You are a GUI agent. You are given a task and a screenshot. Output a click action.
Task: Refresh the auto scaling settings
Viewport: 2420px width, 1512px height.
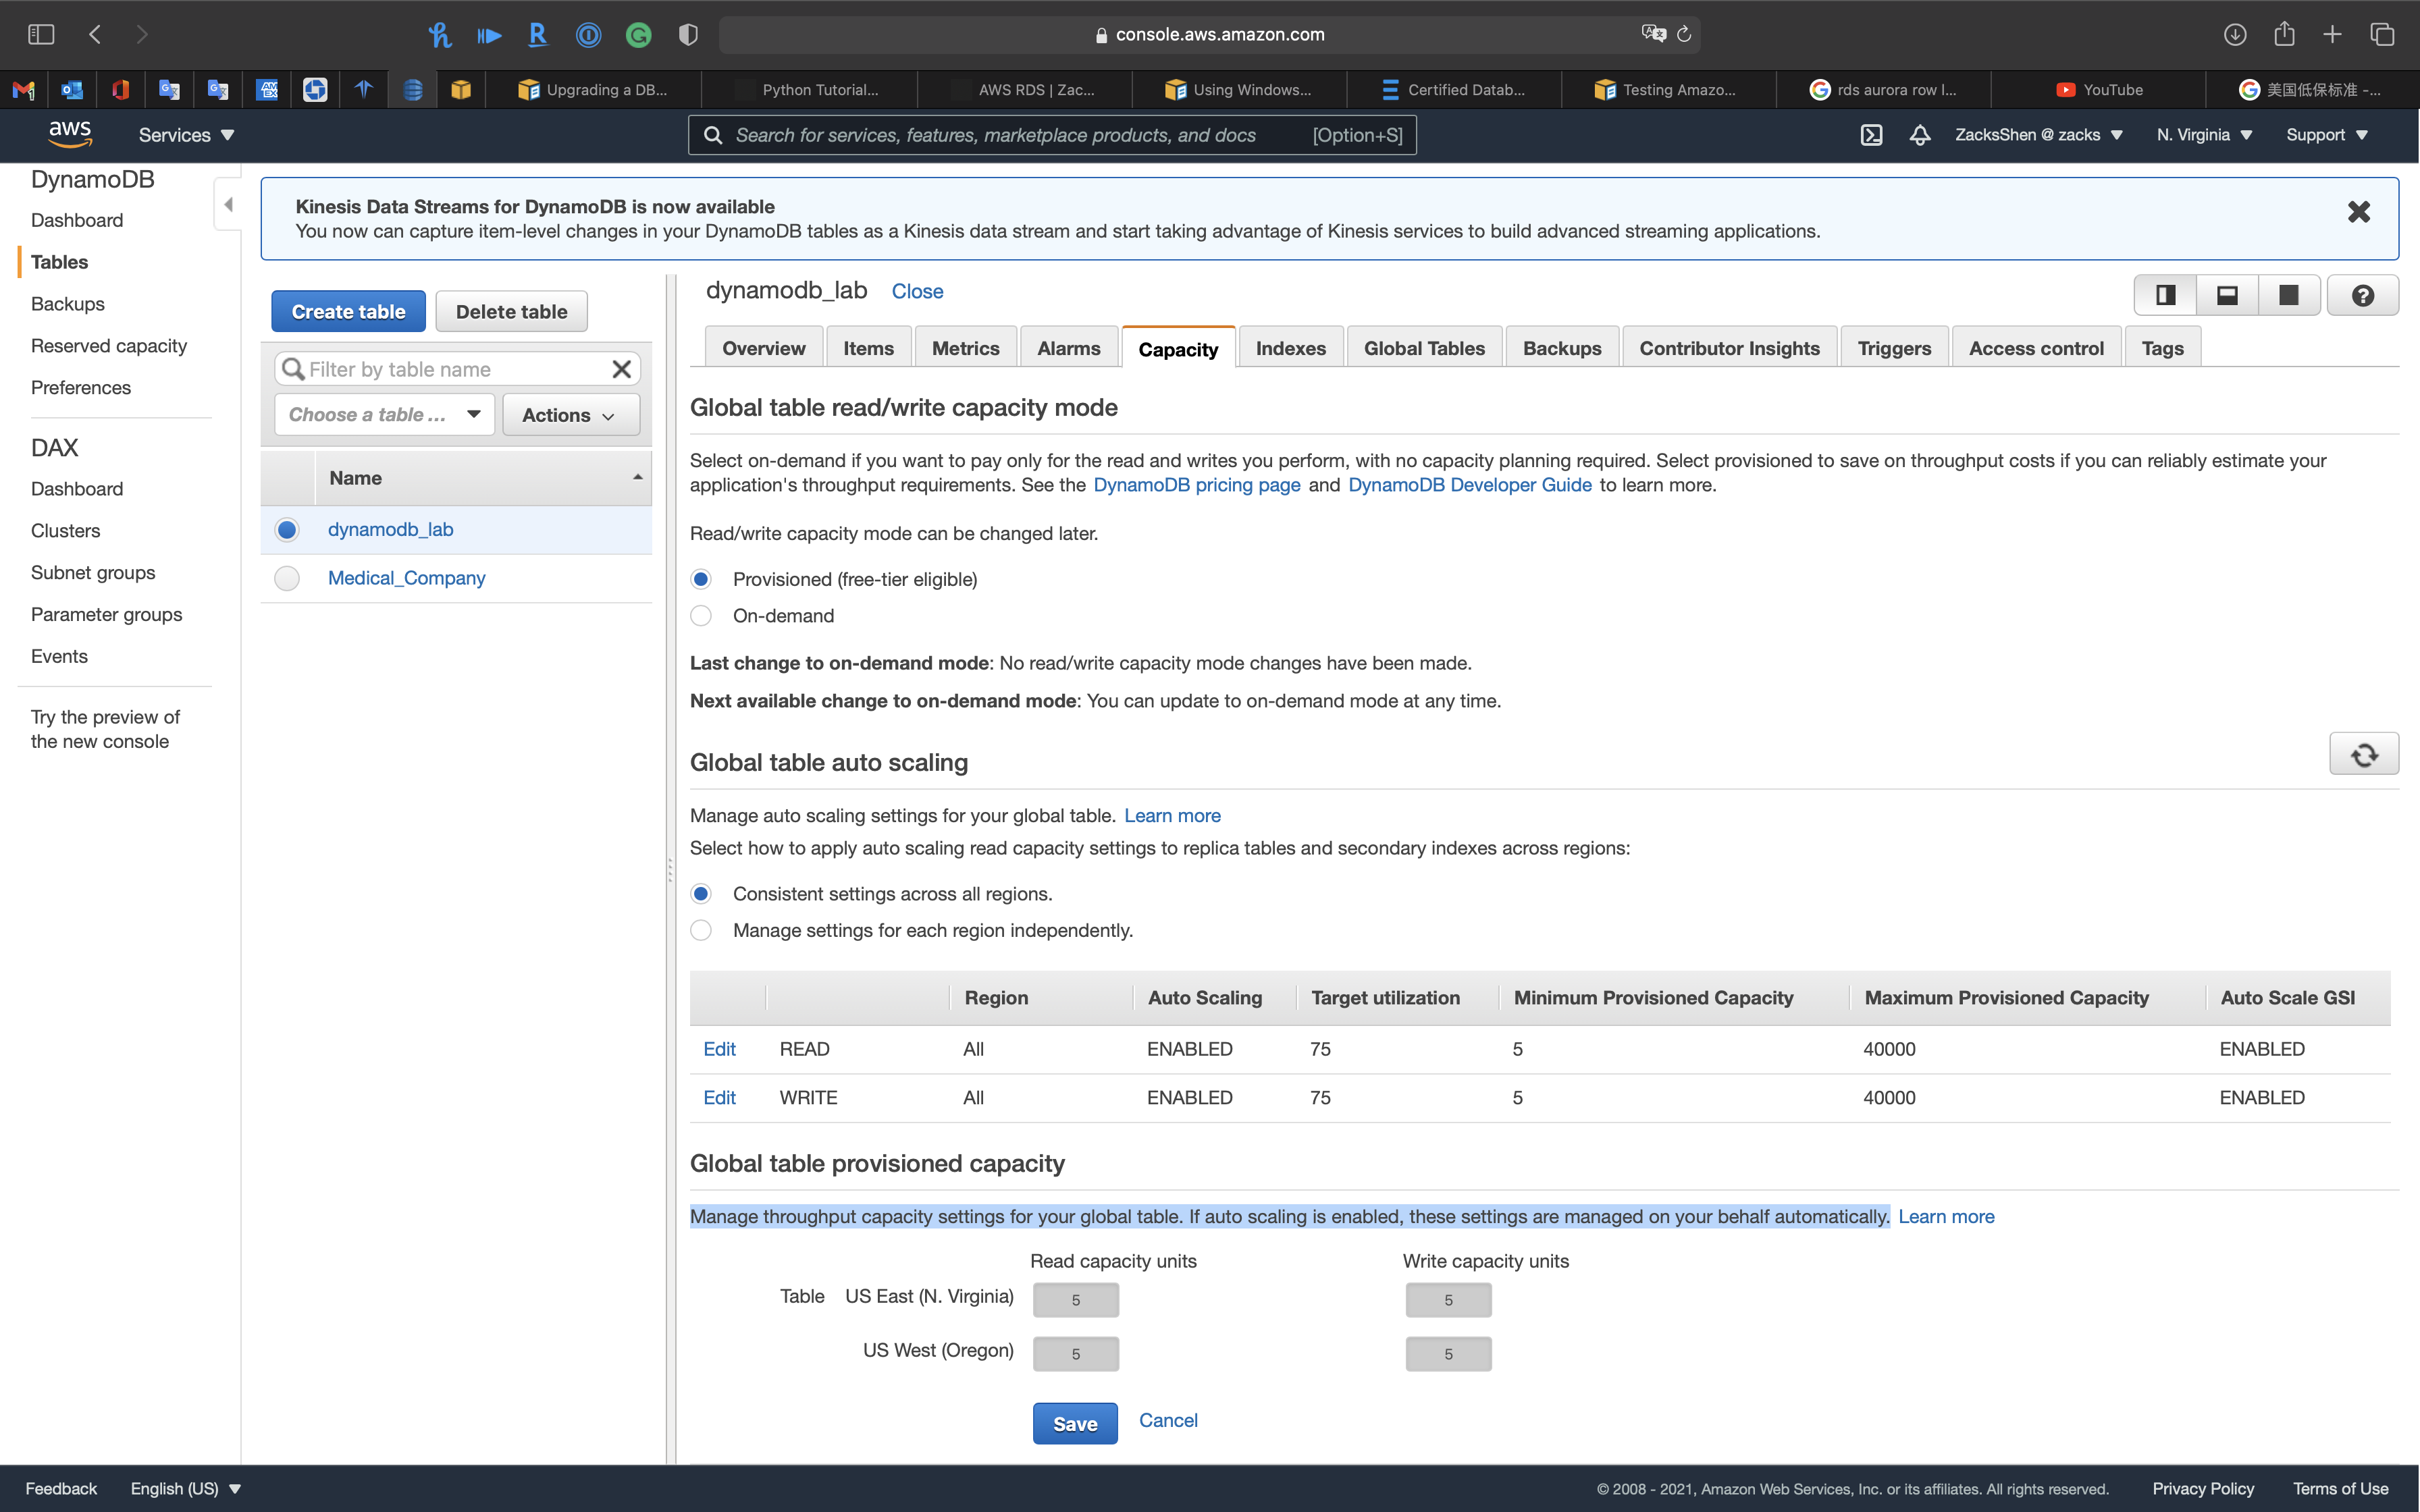[x=2363, y=755]
